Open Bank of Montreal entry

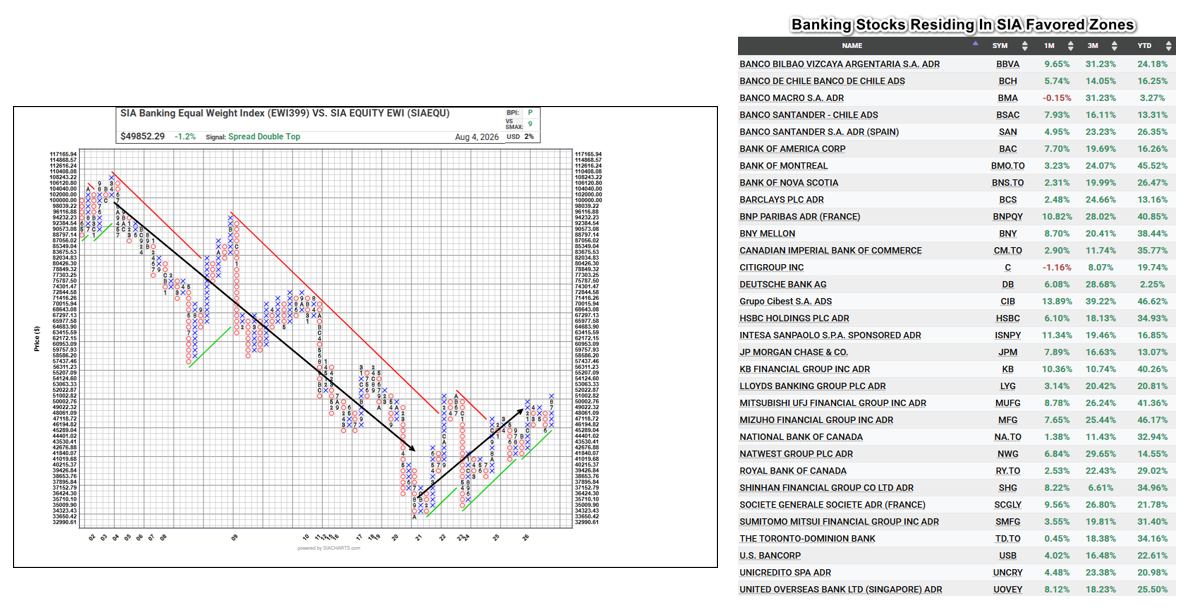click(x=783, y=165)
